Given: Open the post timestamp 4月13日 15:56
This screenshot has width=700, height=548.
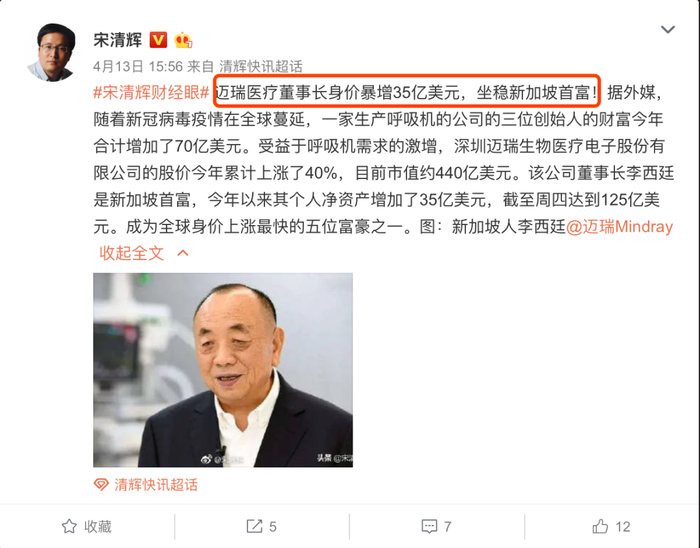Looking at the screenshot, I should pyautogui.click(x=138, y=66).
